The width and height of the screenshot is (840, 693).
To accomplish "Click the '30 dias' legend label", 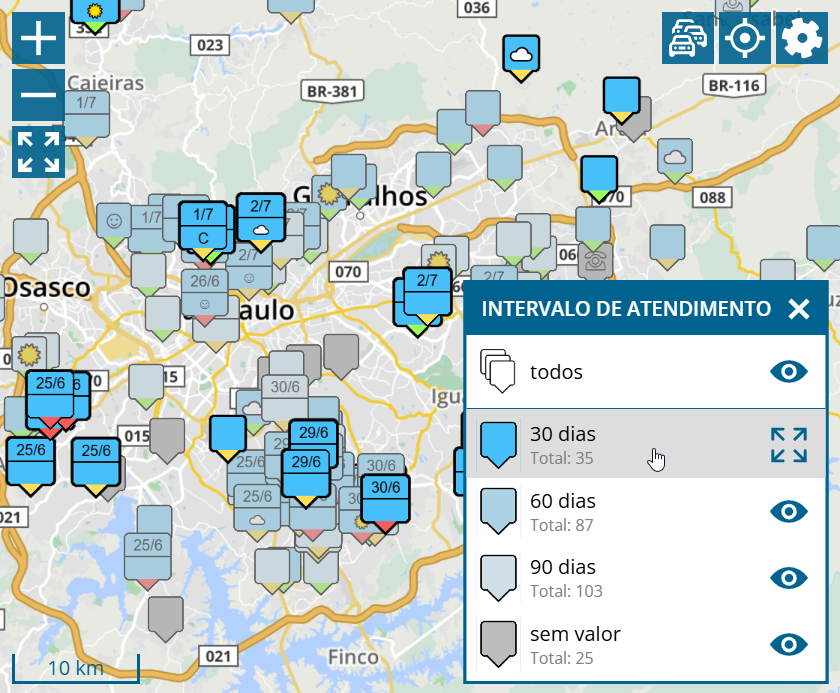I will (563, 434).
